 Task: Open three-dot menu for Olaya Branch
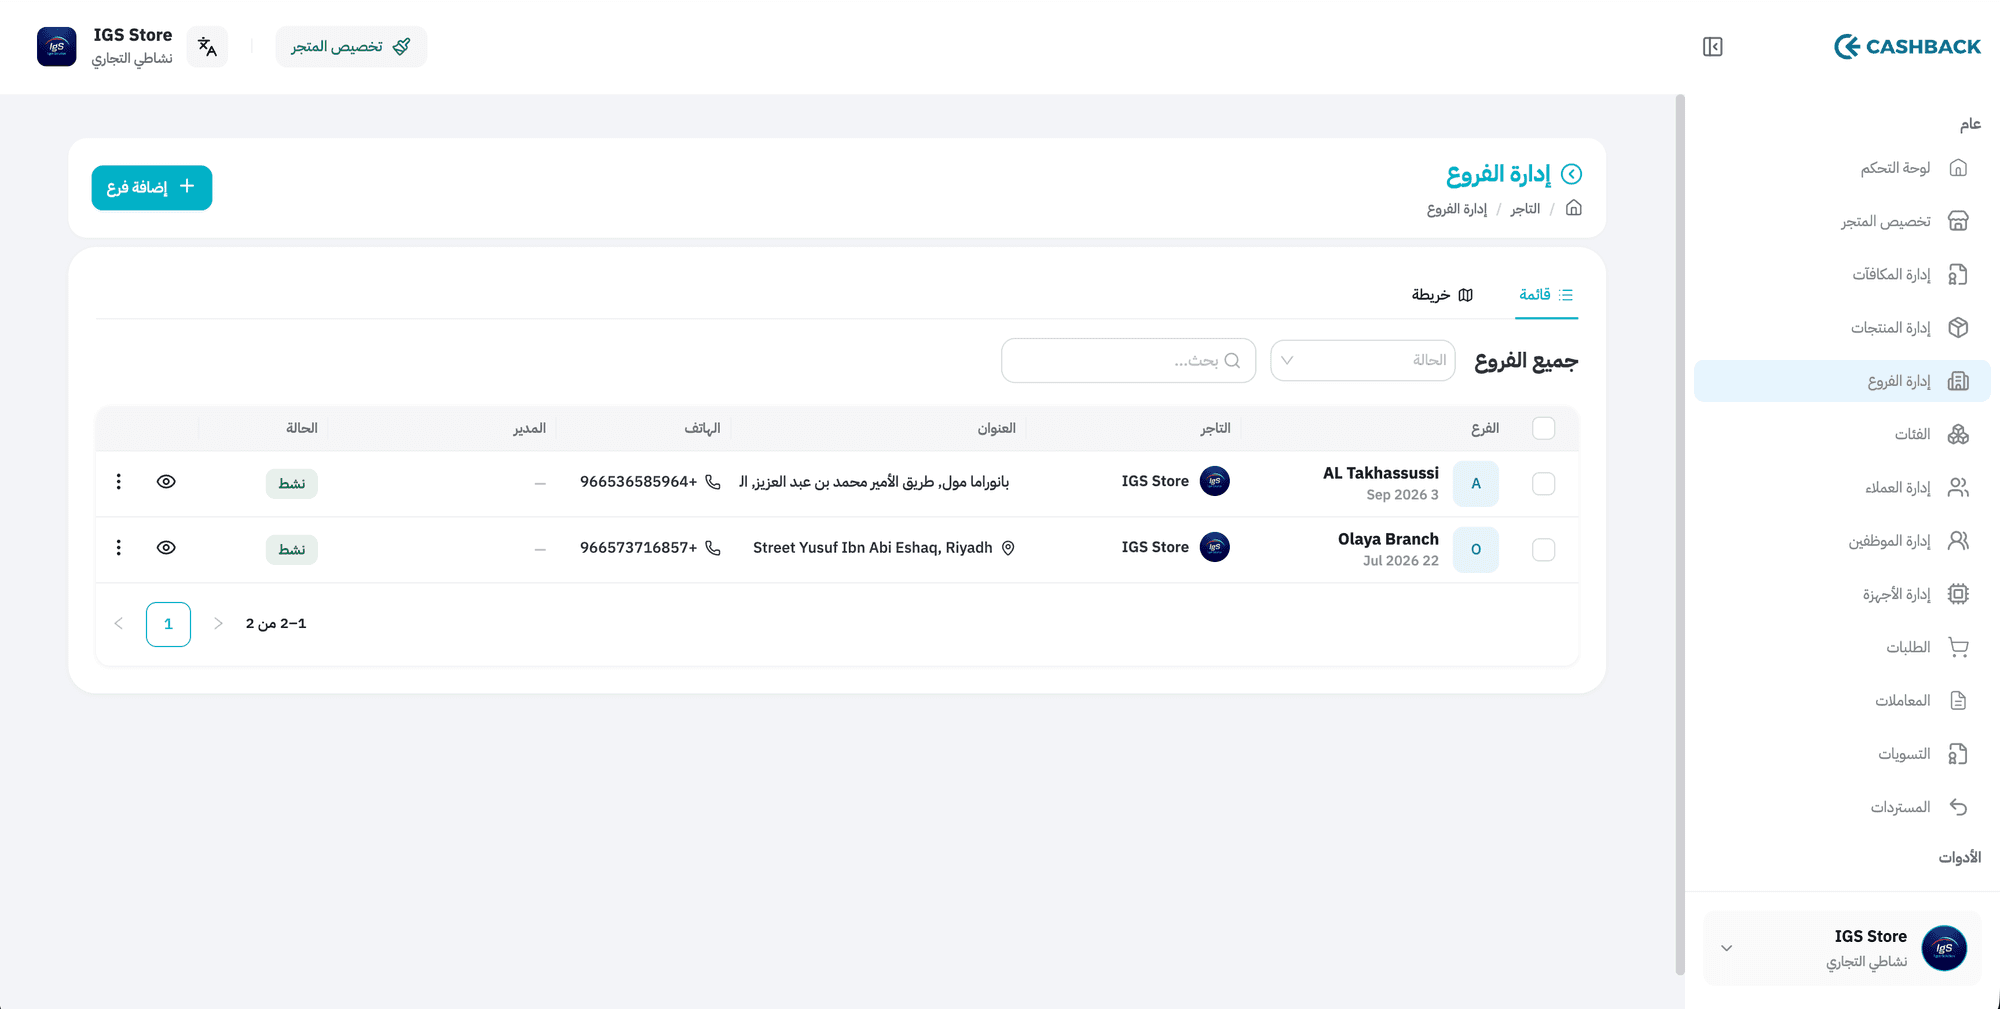(119, 548)
